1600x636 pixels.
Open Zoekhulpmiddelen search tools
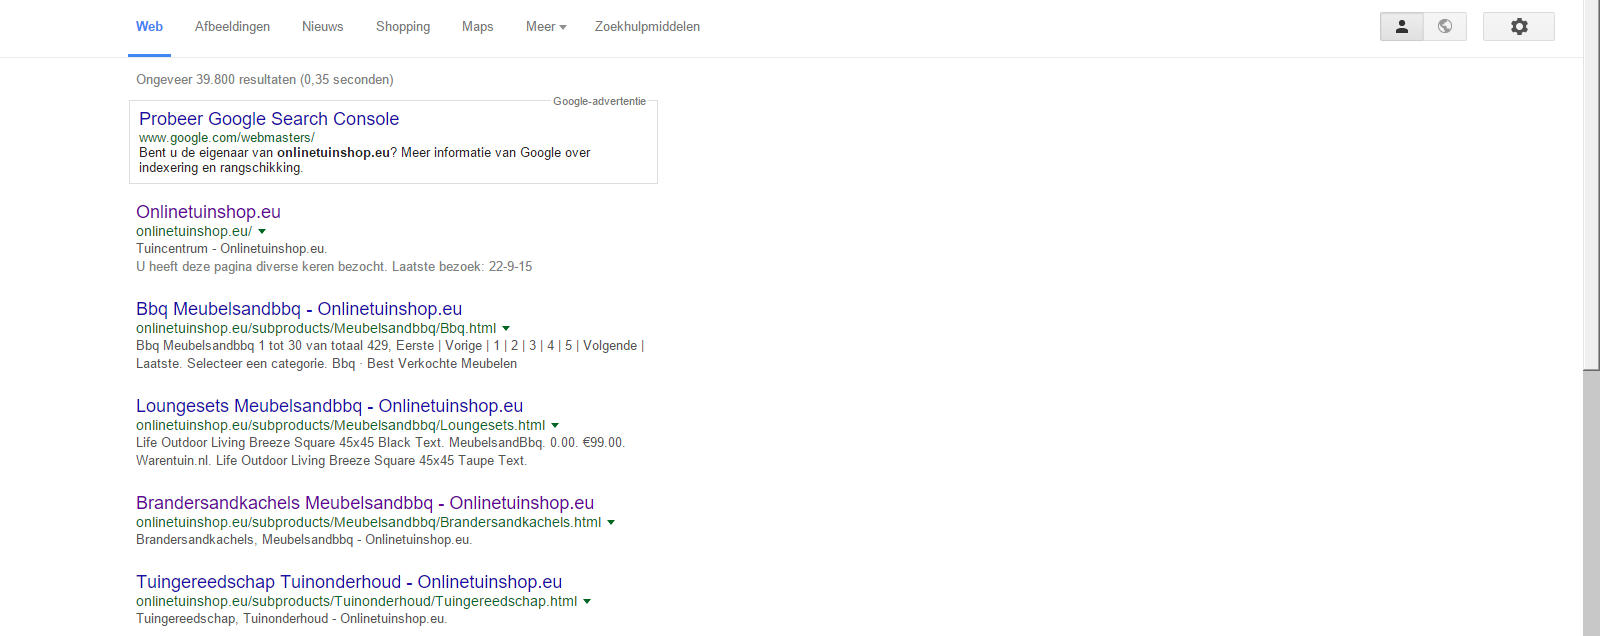[x=647, y=27]
